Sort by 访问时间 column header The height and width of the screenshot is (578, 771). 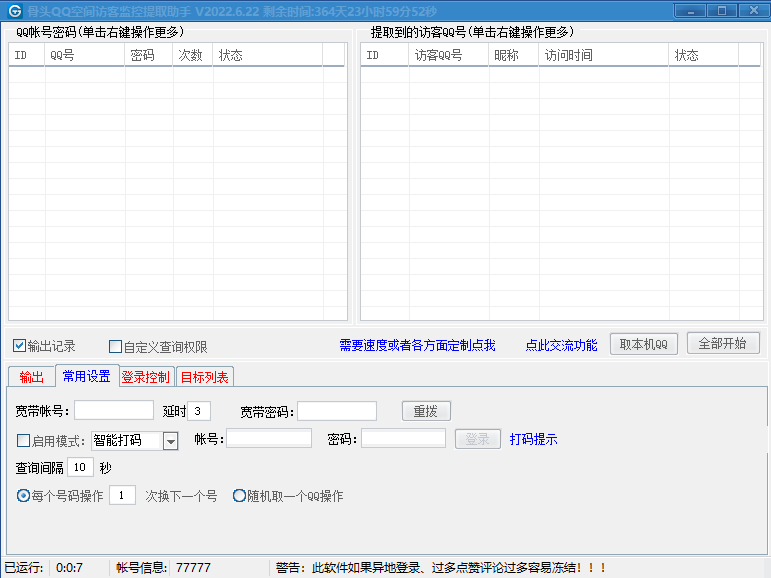(x=602, y=55)
